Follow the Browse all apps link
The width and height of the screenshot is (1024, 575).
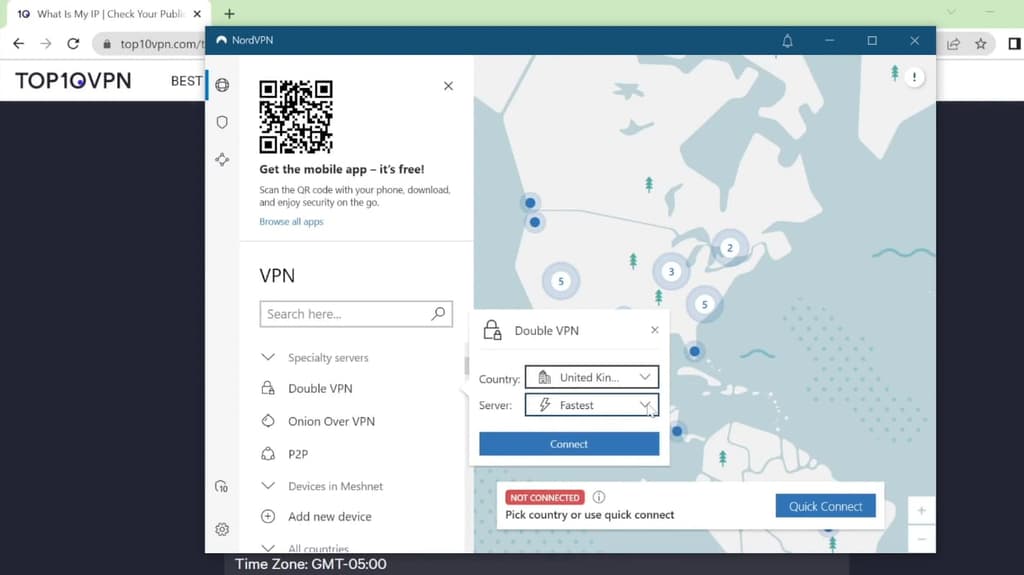(x=291, y=222)
